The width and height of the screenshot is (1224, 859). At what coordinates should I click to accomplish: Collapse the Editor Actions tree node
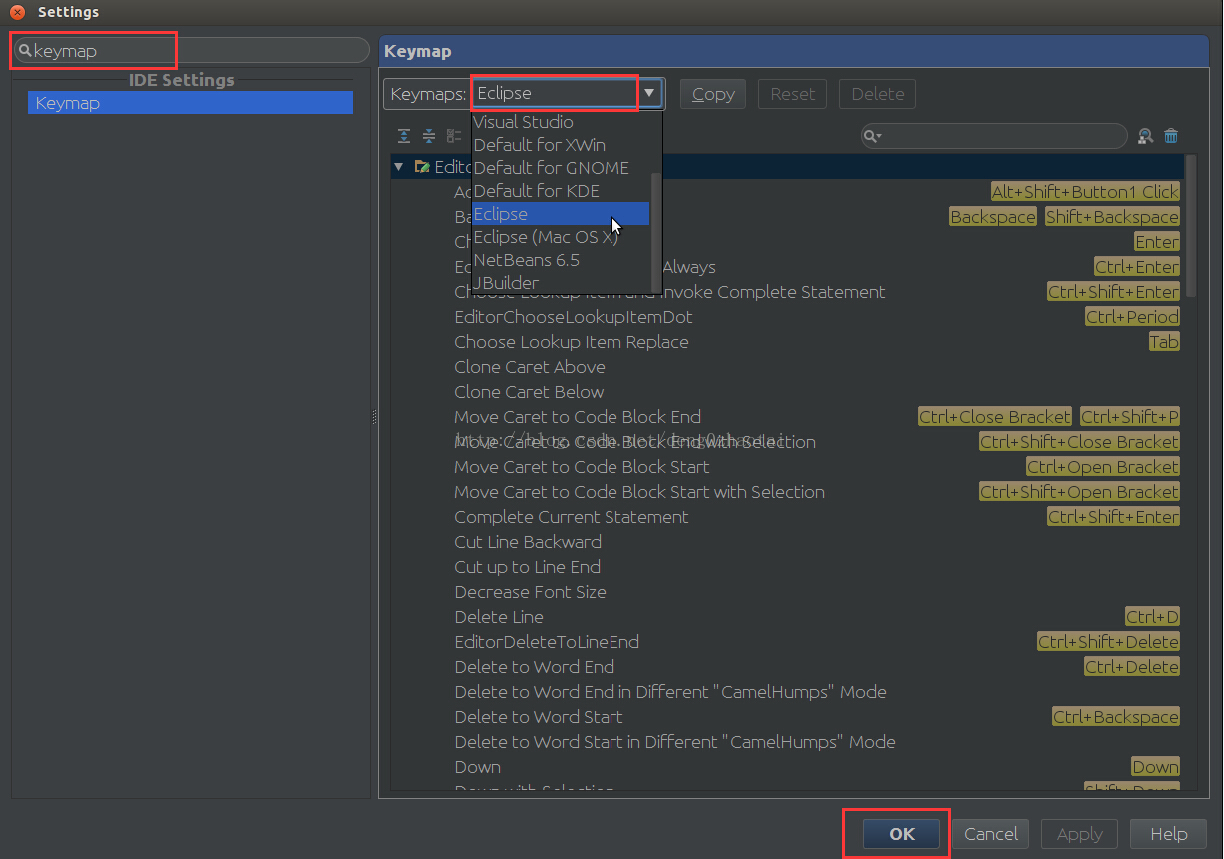coord(399,167)
